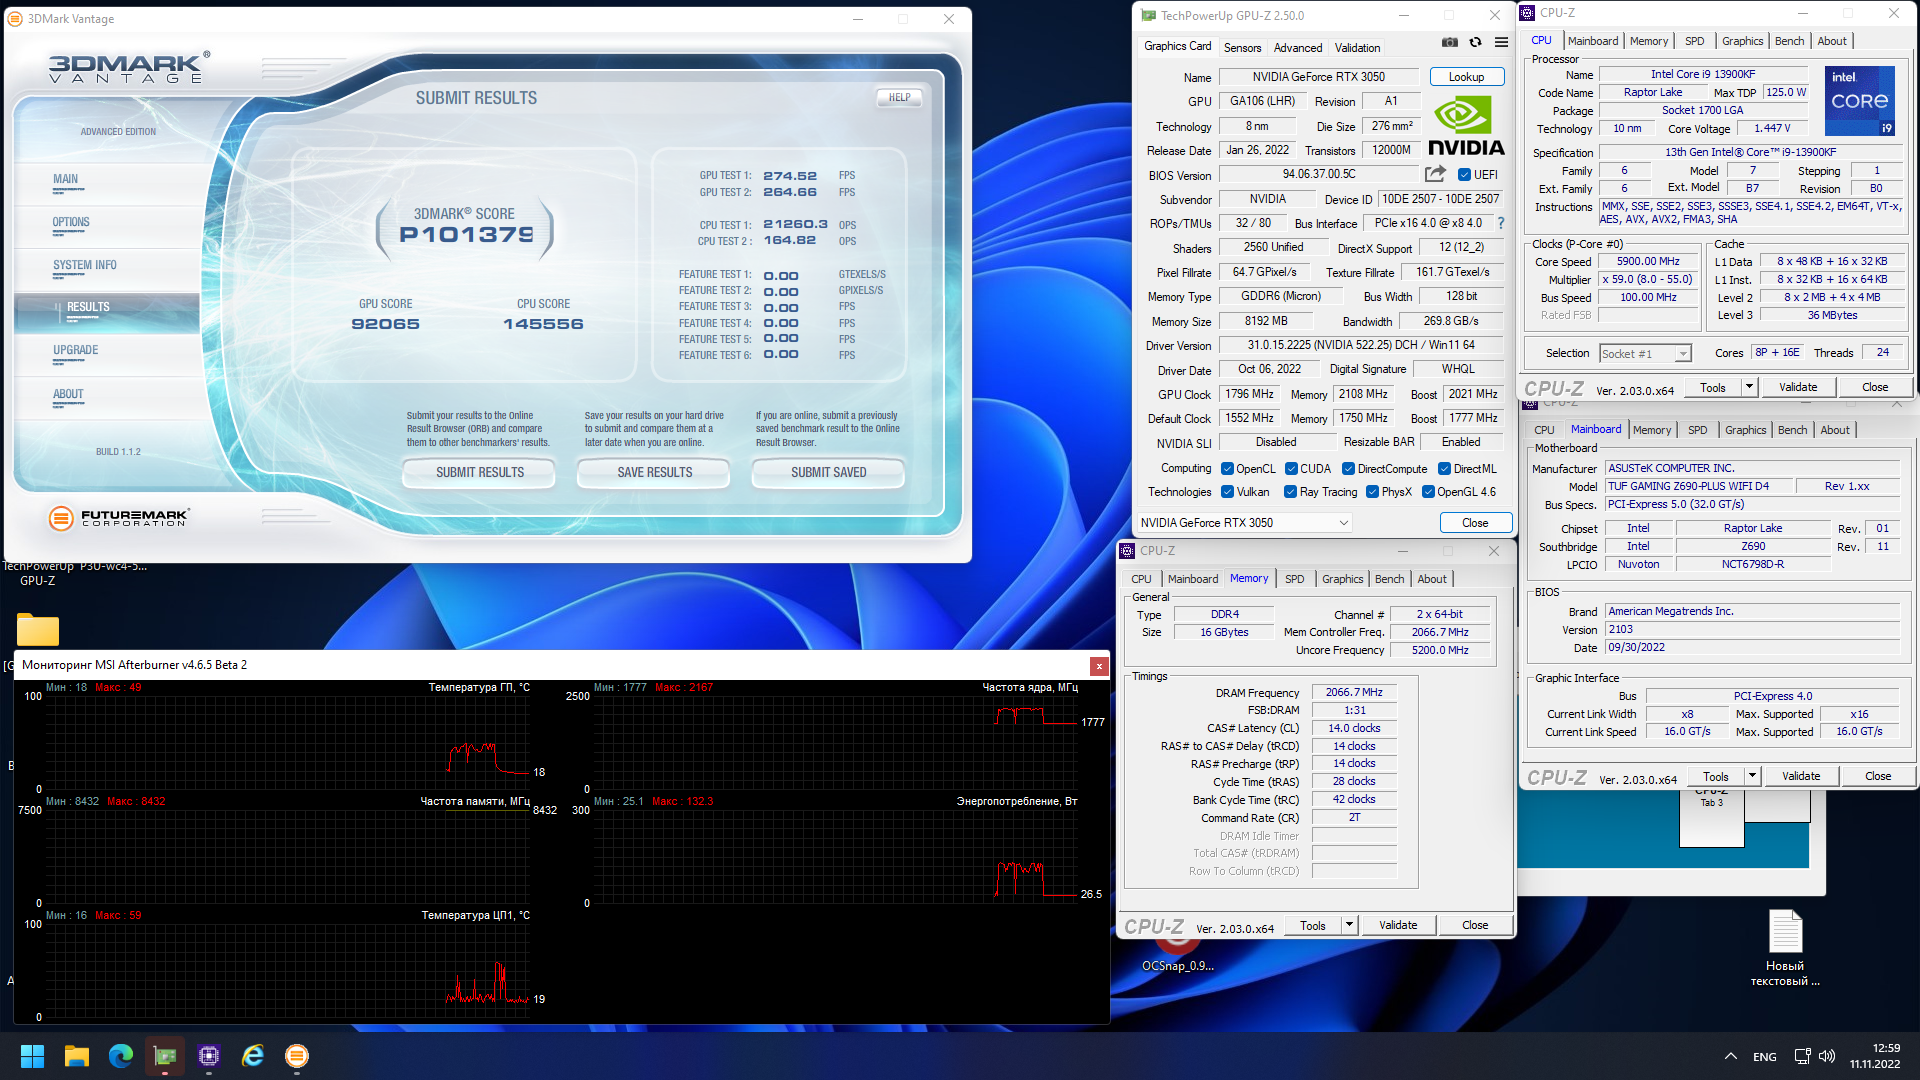Click the GPU-Z screenshot camera icon
Viewport: 1920px width, 1080px height.
pos(1449,42)
